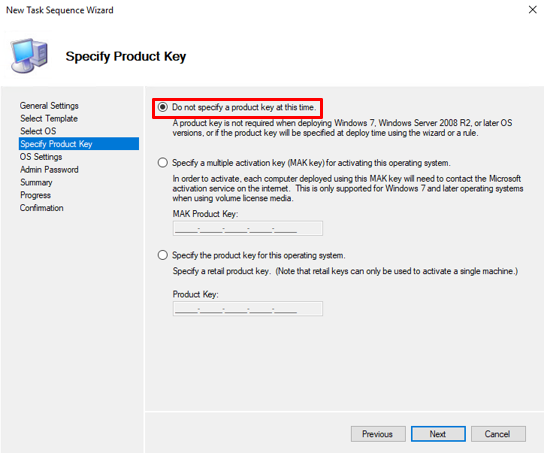This screenshot has height=453, width=545.
Task: Click the Previous button
Action: point(378,434)
